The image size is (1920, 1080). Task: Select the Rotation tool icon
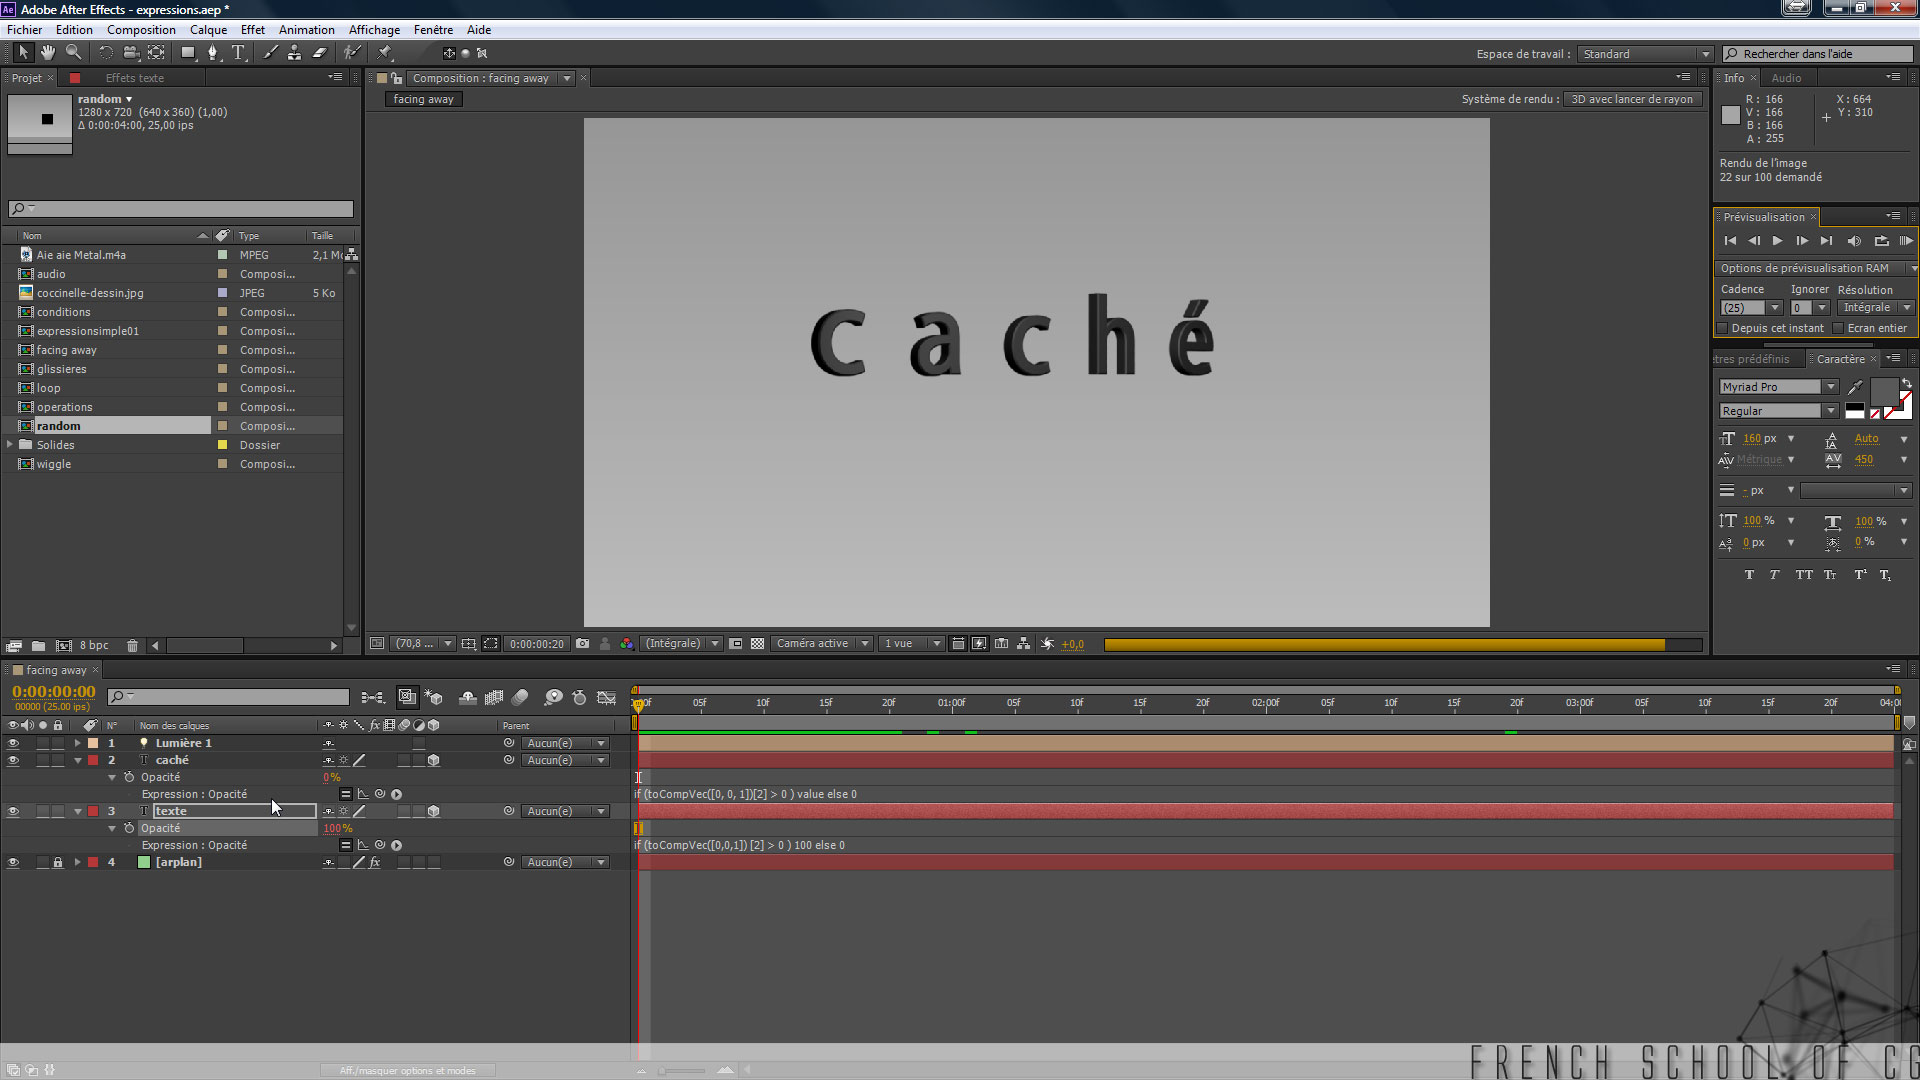pyautogui.click(x=104, y=53)
